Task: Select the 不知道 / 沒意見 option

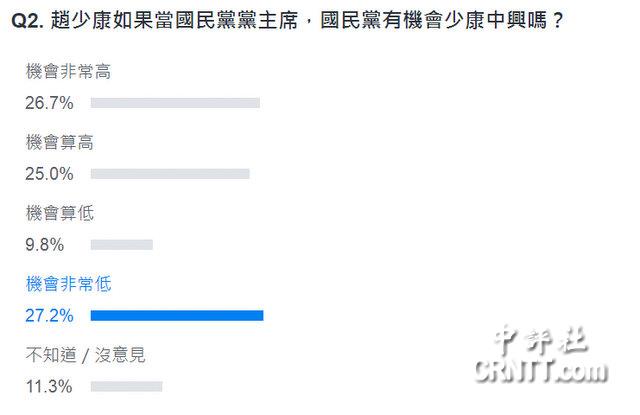Action: (x=85, y=355)
